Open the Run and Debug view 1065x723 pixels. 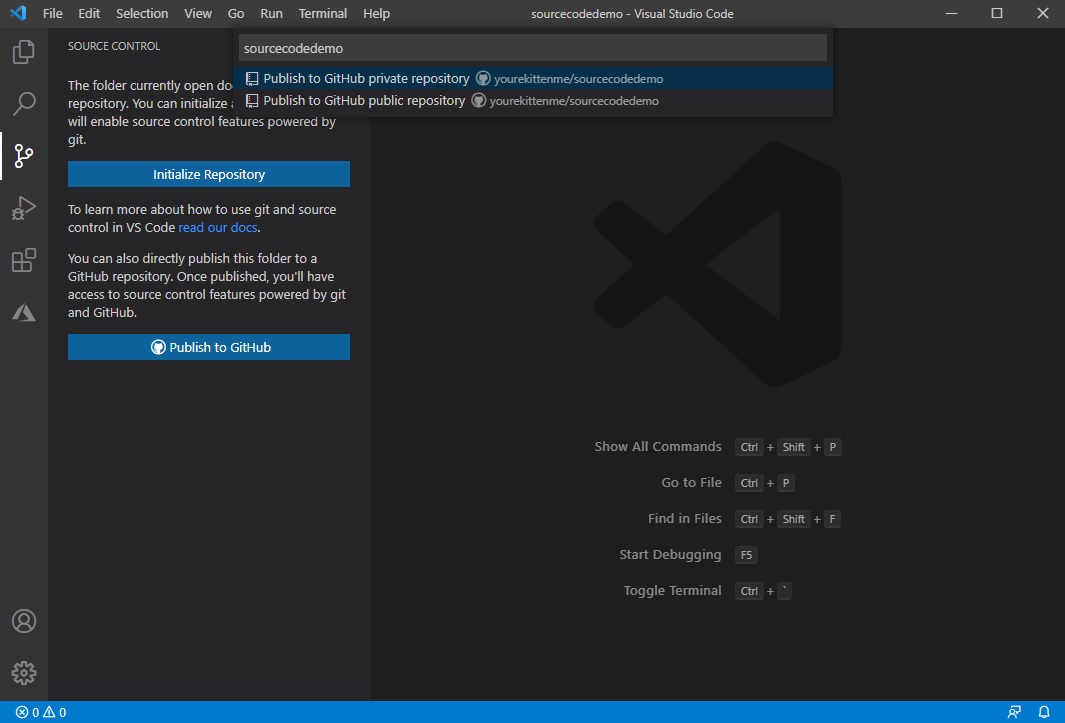coord(23,207)
